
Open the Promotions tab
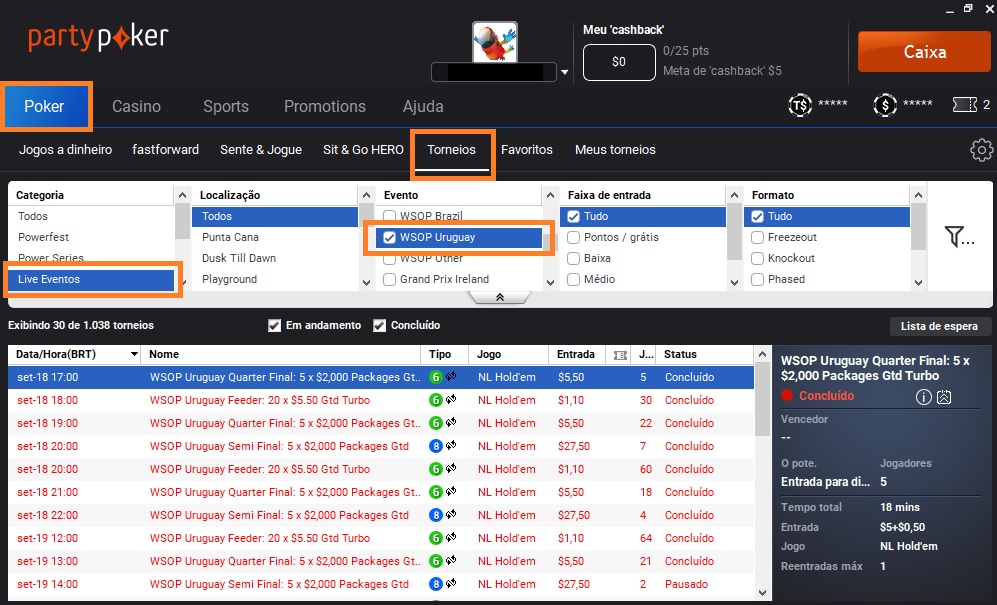coord(325,106)
